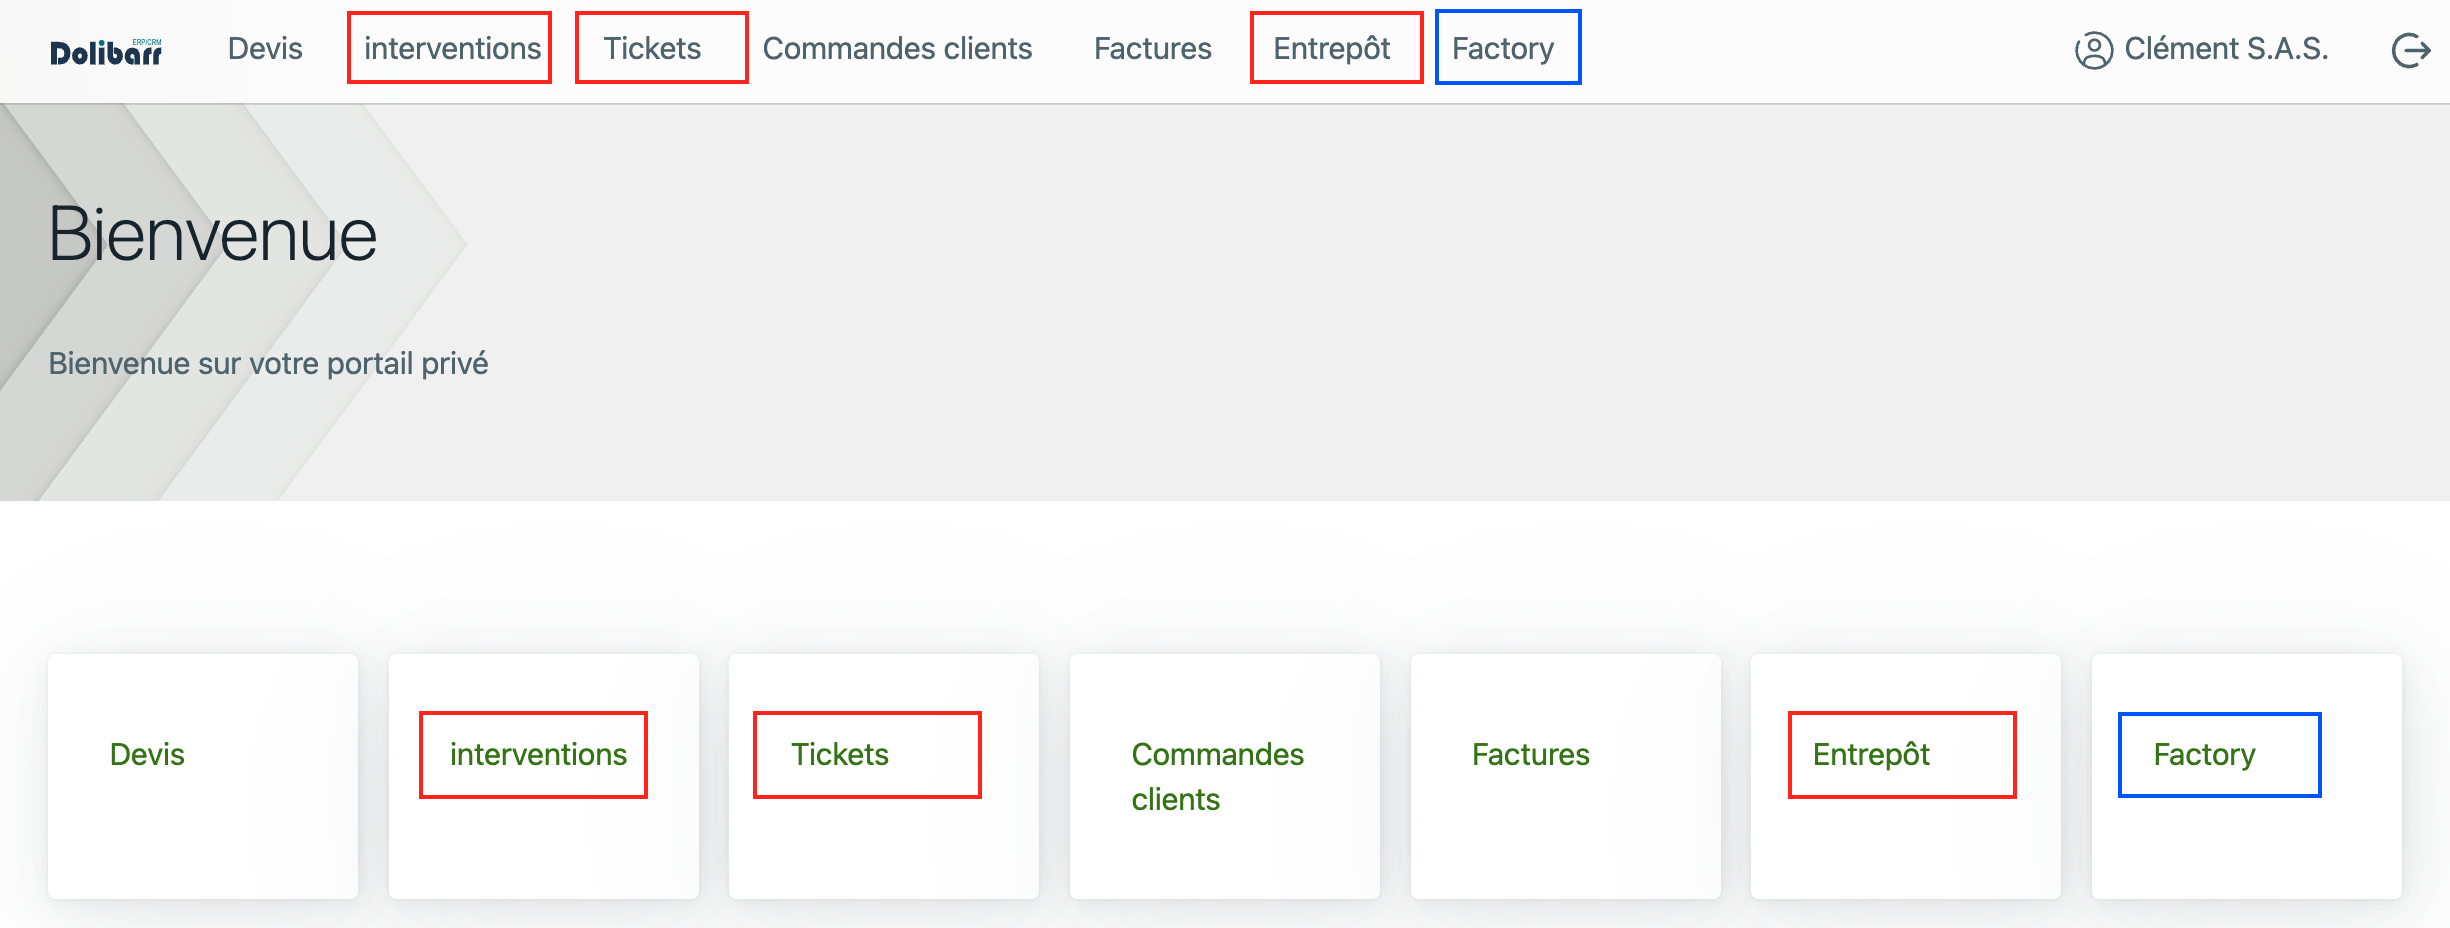Click the logout arrow icon
2450x928 pixels.
pyautogui.click(x=2410, y=50)
